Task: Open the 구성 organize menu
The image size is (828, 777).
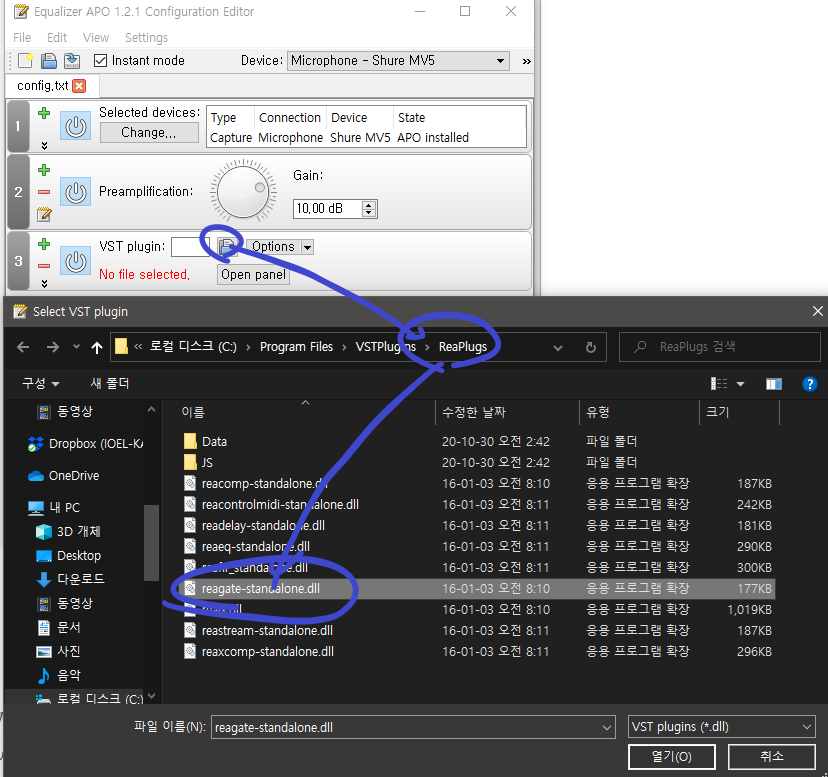Action: [41, 383]
